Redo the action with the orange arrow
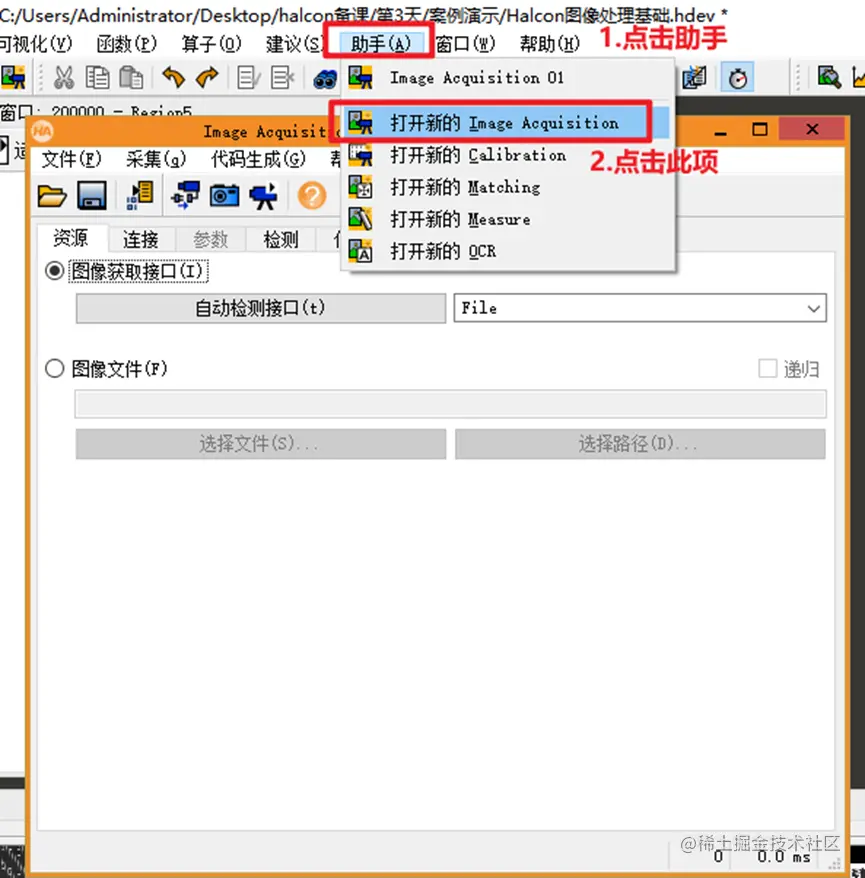The image size is (865, 878). pos(207,77)
